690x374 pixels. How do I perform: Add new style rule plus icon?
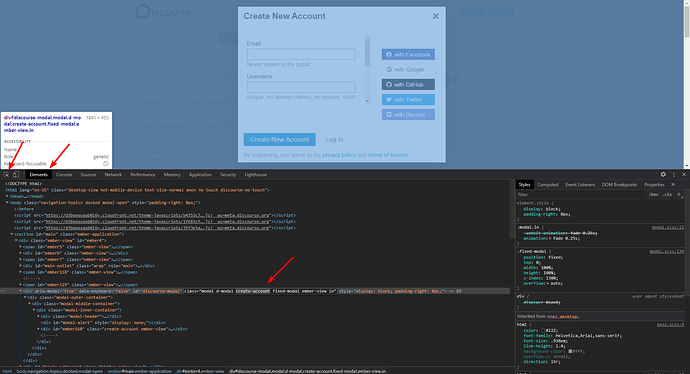679,194
